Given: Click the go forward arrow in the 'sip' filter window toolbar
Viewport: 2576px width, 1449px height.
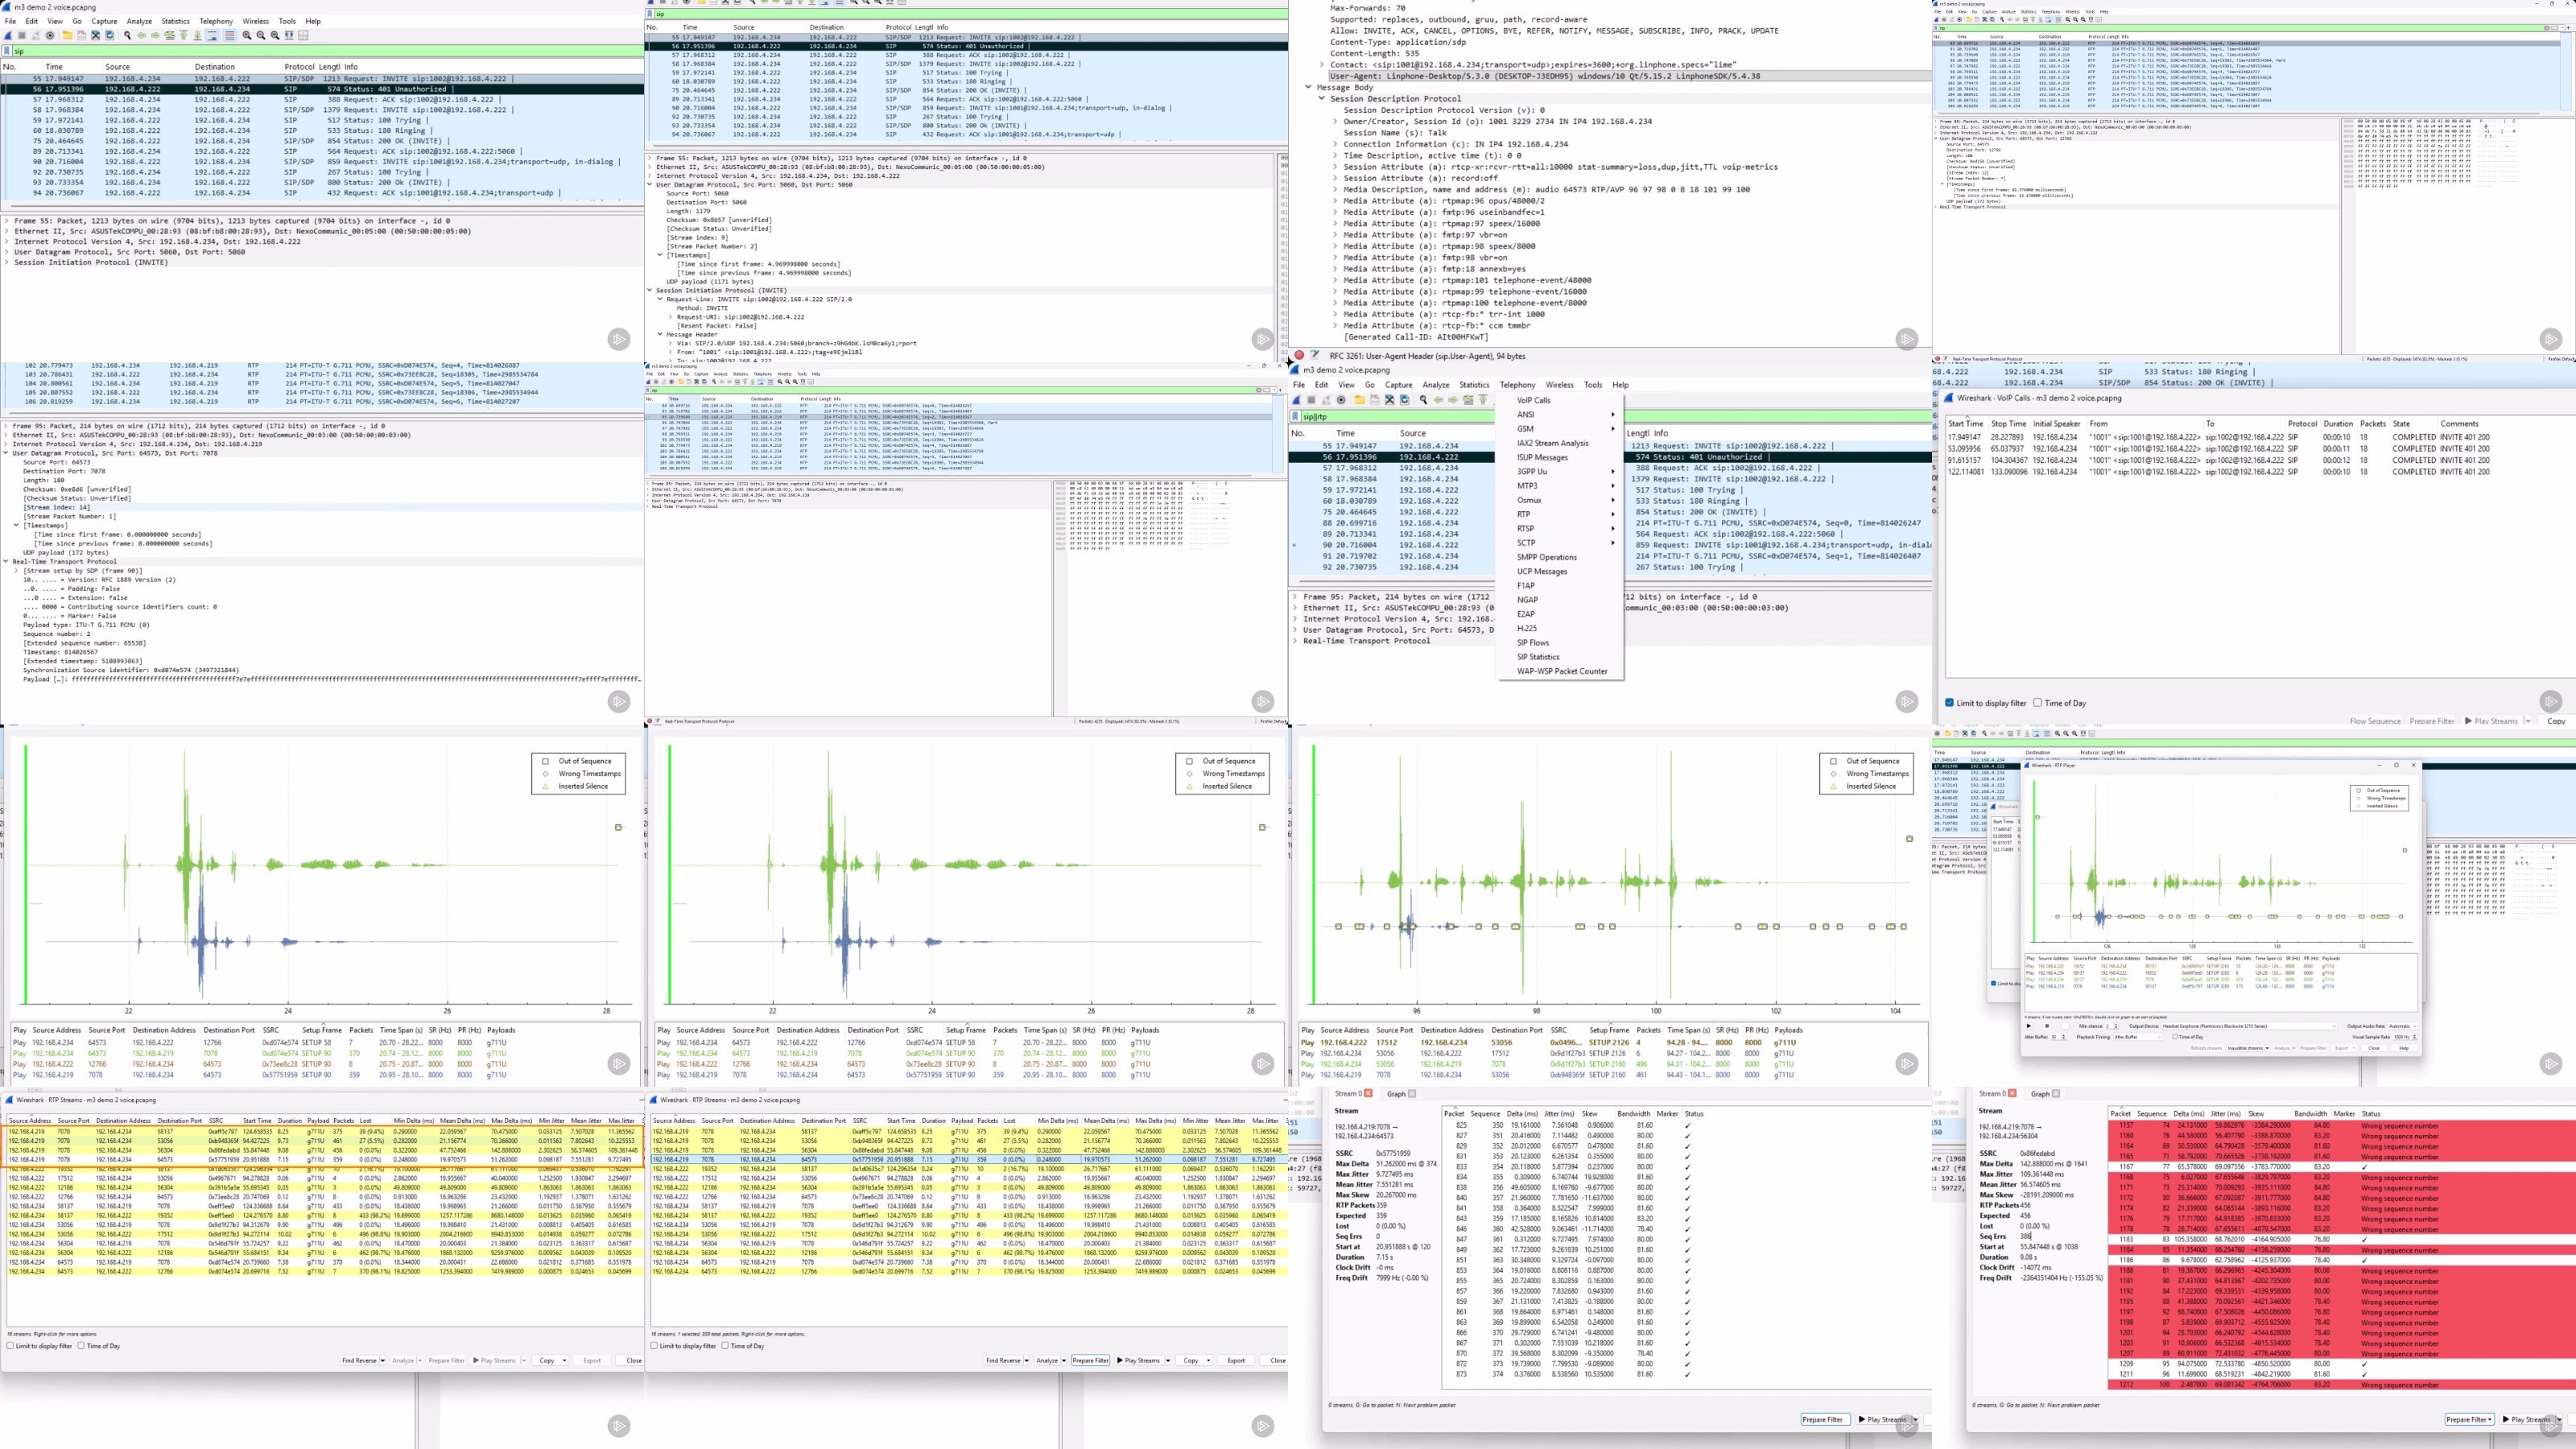Looking at the screenshot, I should tap(155, 35).
